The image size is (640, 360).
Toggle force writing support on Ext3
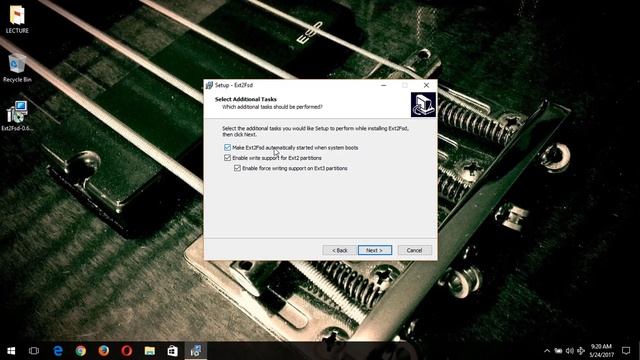tap(237, 168)
